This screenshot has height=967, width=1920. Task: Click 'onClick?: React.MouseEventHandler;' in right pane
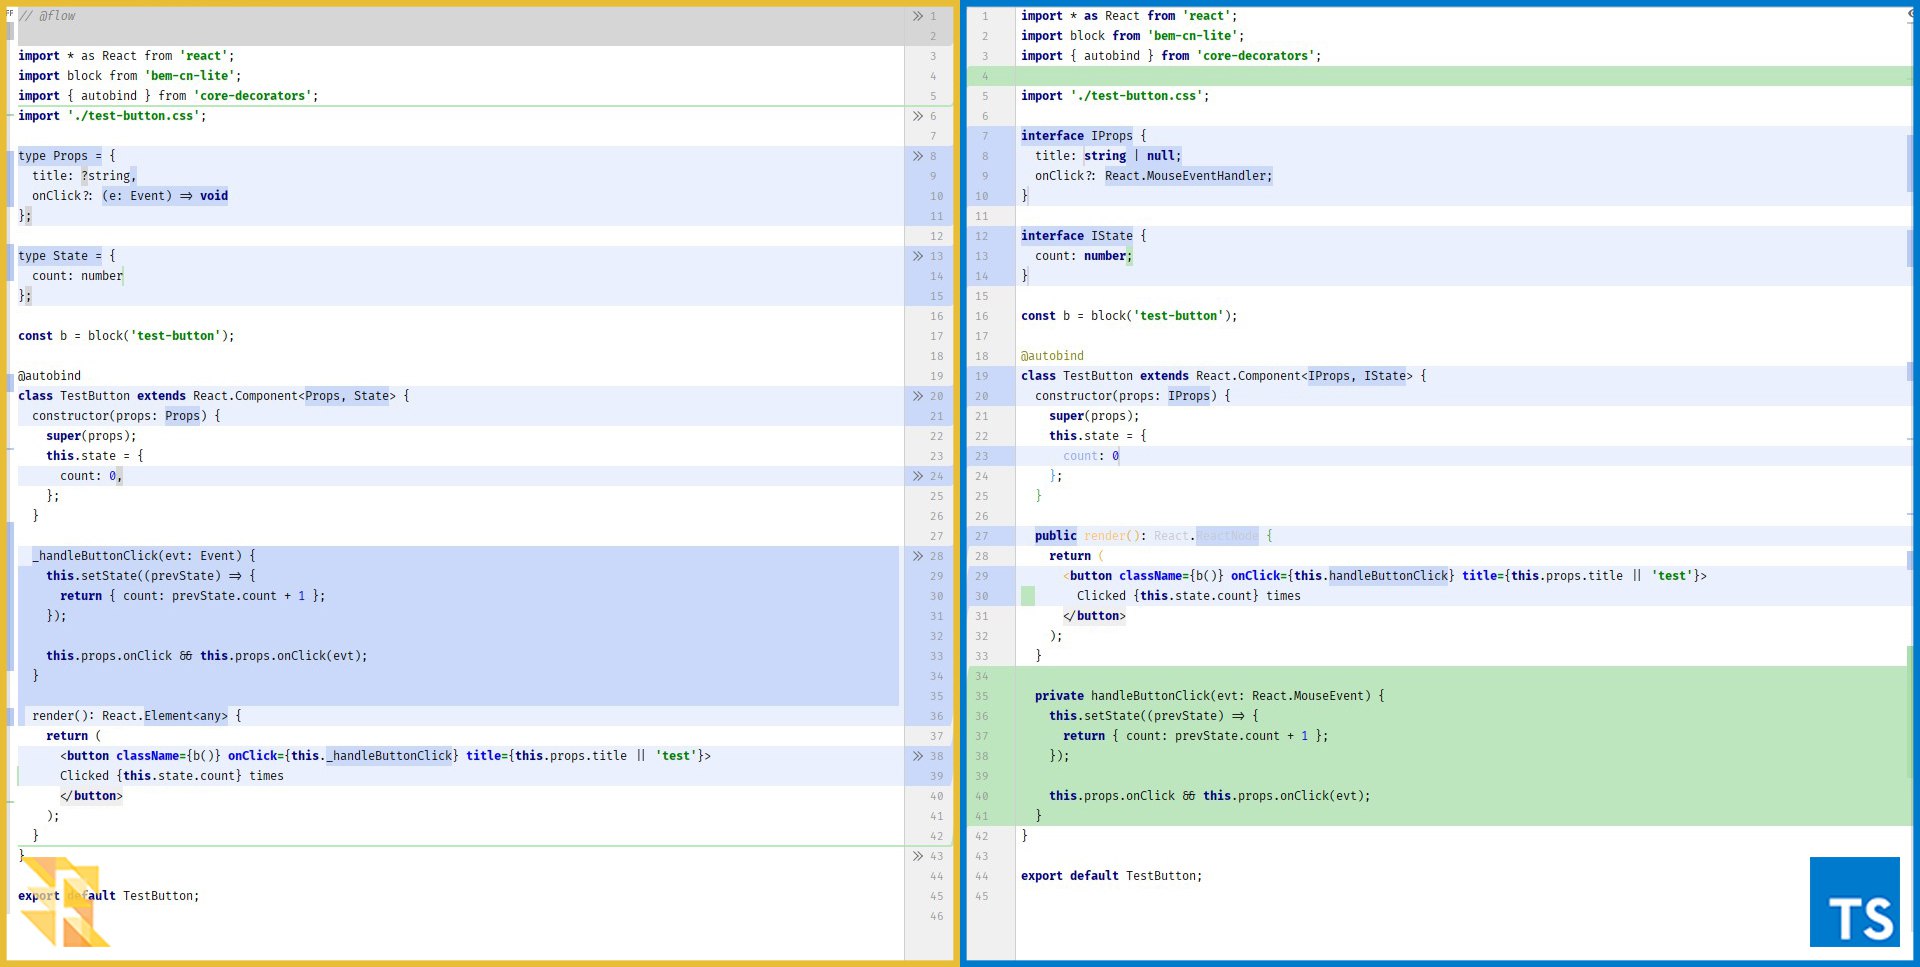[1154, 176]
